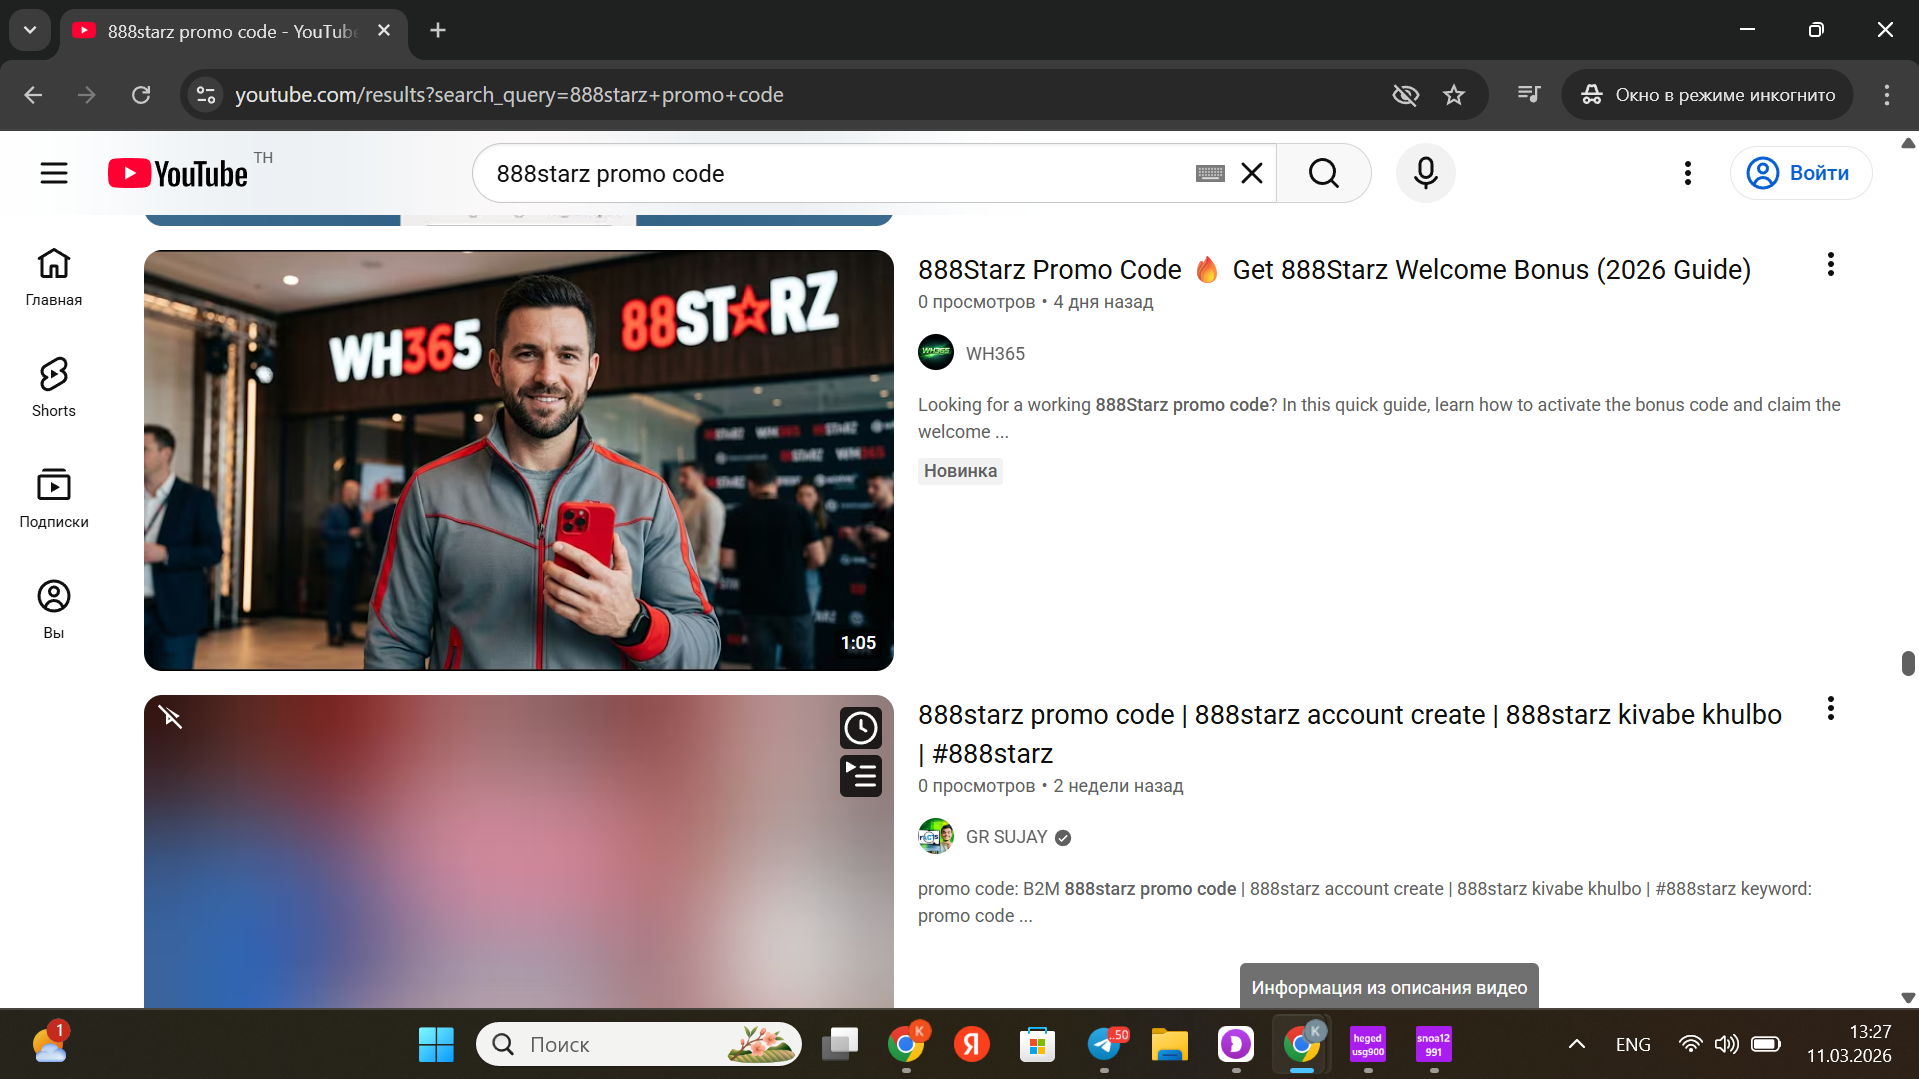The height and width of the screenshot is (1079, 1919).
Task: Add GR SUJAY video to Watch Later
Action: tap(860, 728)
